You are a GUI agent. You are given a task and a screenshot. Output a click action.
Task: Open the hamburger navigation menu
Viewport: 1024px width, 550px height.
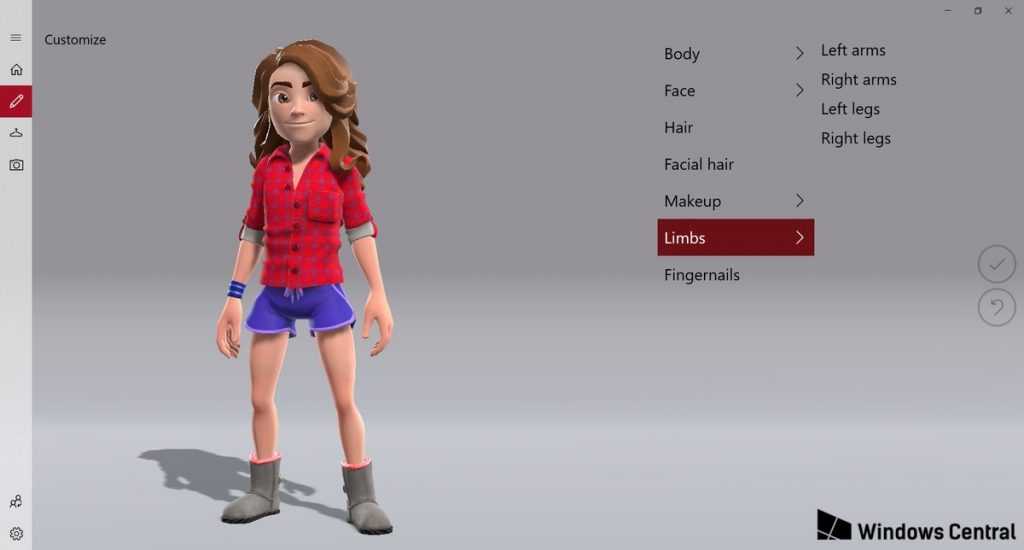tap(16, 38)
